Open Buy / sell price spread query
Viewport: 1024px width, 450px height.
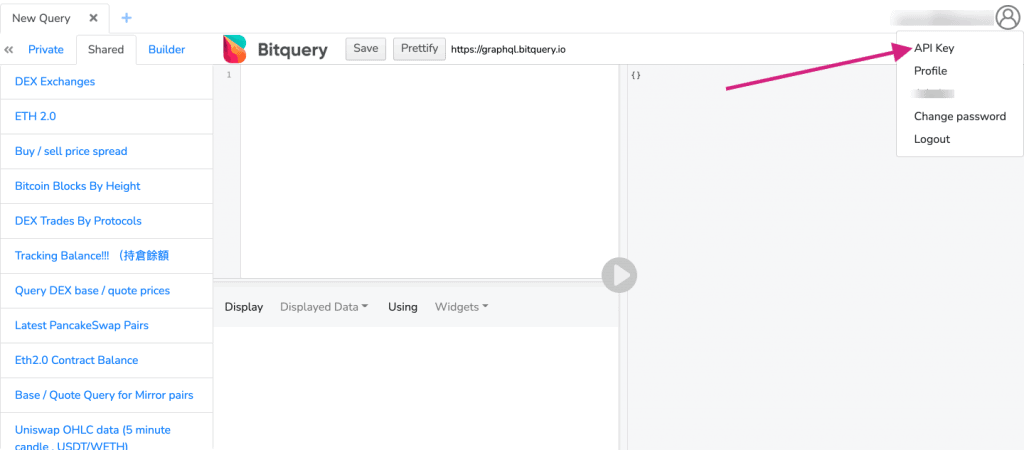106,152
